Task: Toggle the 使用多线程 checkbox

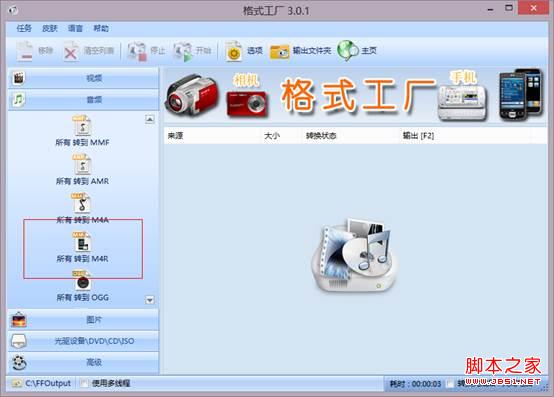Action: pos(84,383)
